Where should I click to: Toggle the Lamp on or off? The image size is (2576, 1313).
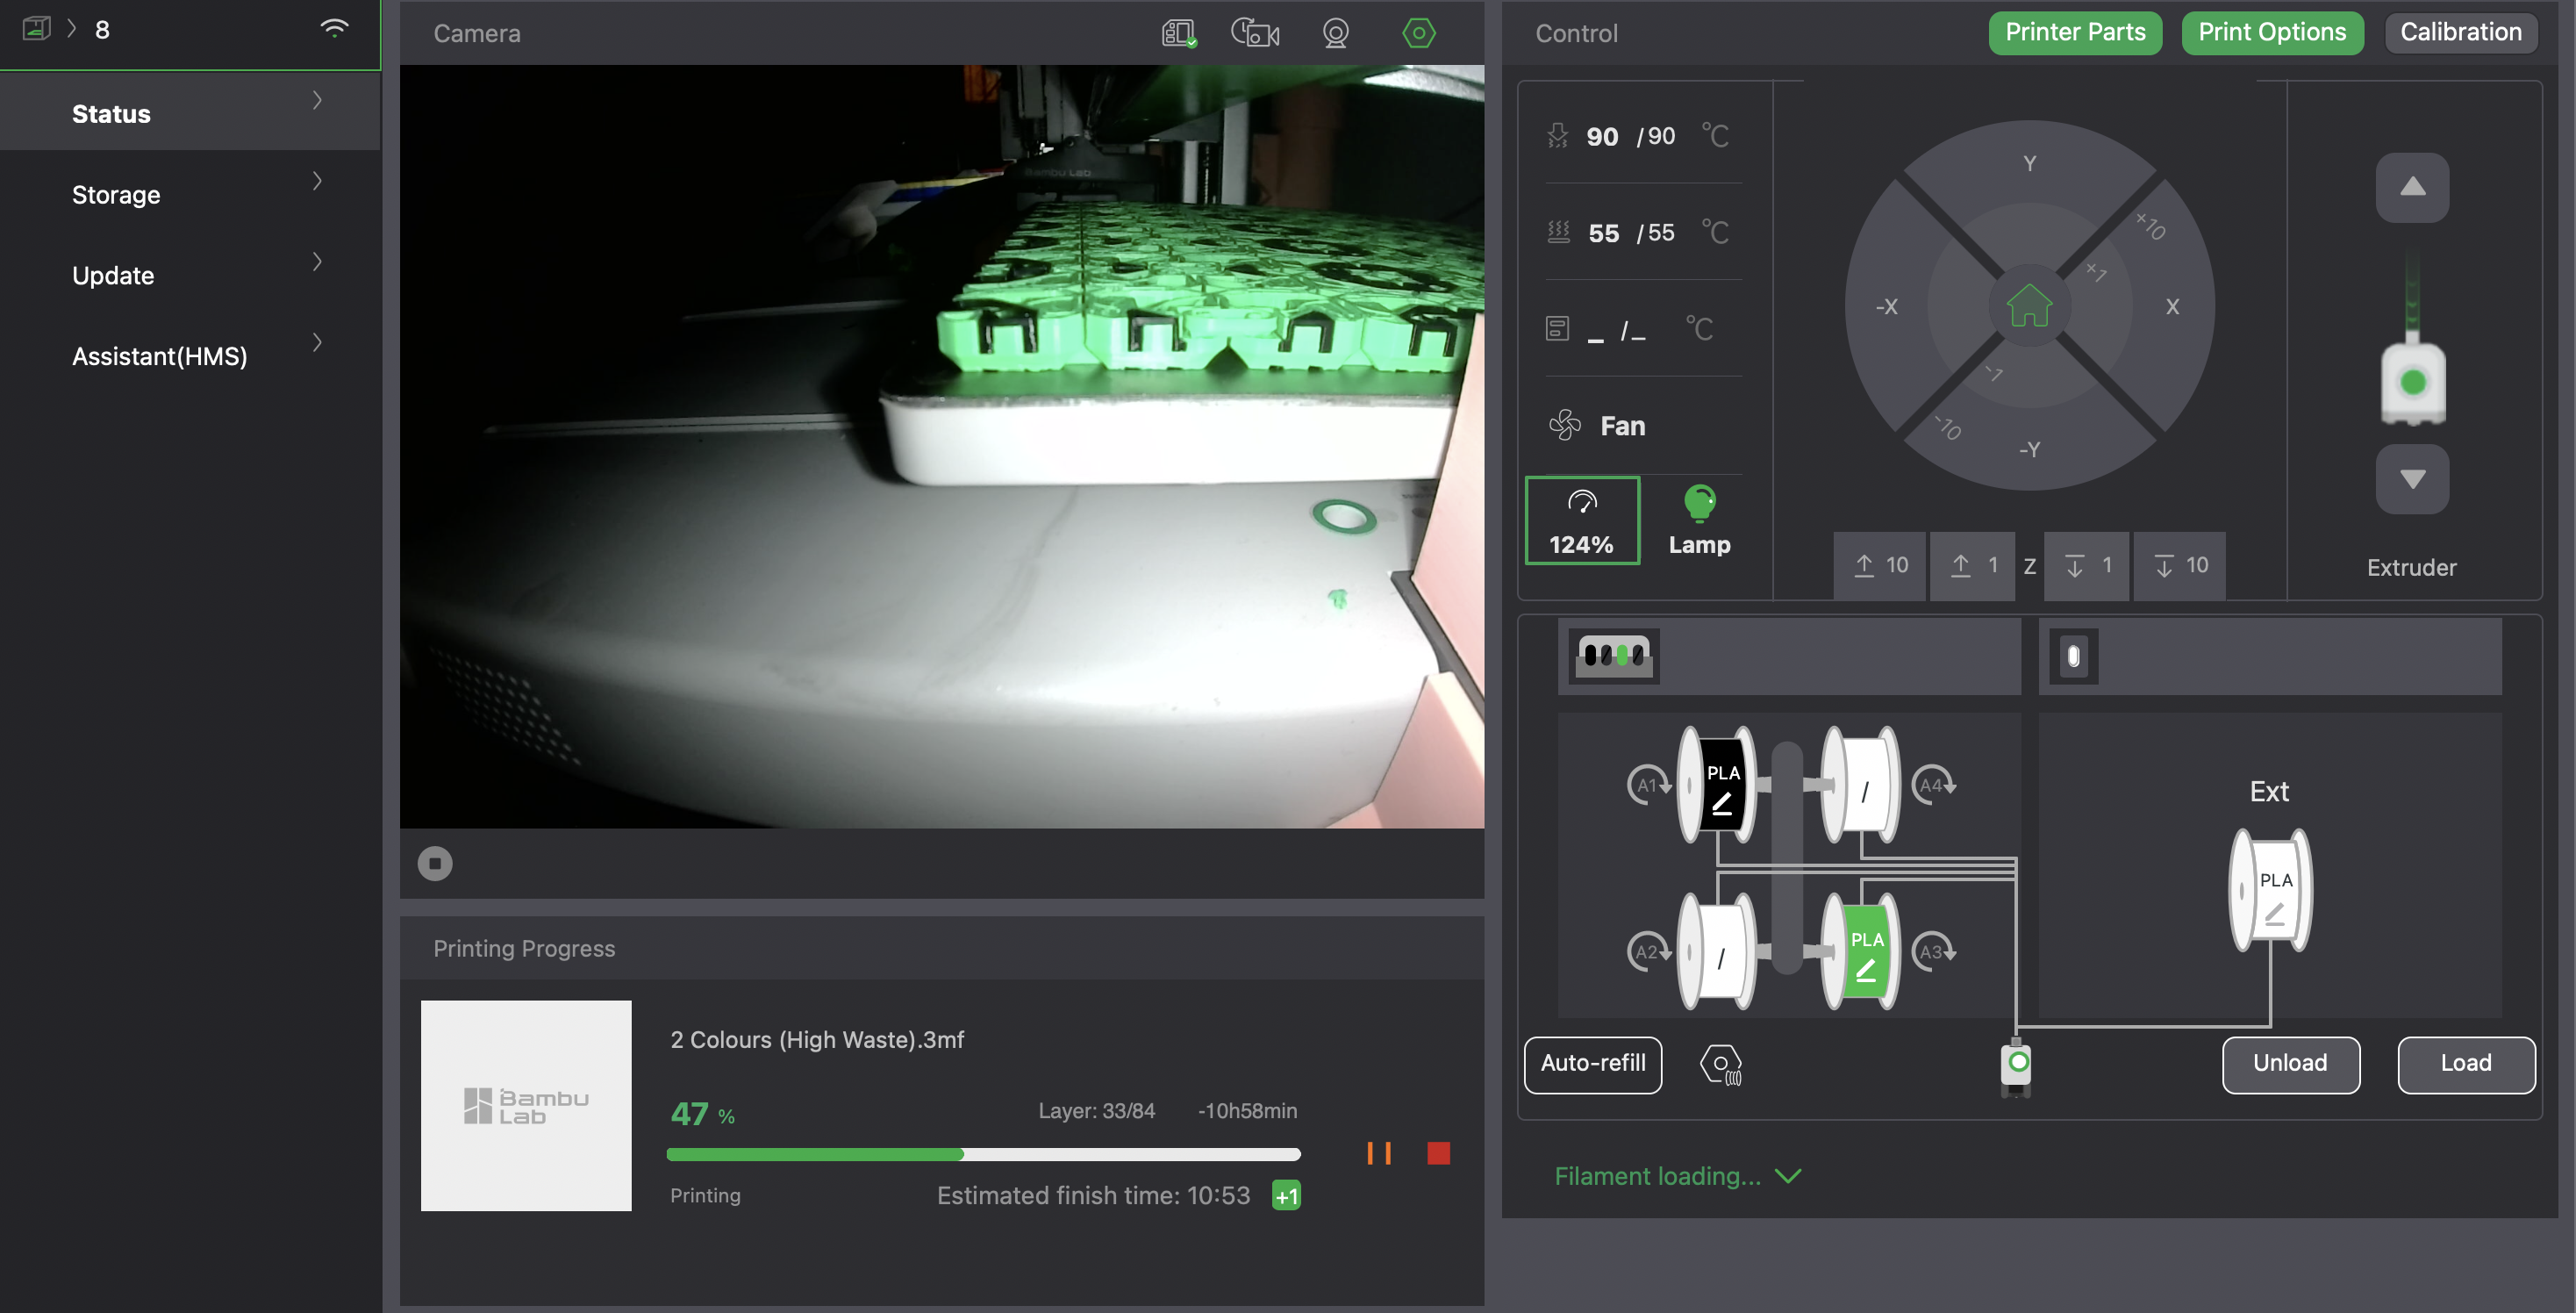(1699, 521)
